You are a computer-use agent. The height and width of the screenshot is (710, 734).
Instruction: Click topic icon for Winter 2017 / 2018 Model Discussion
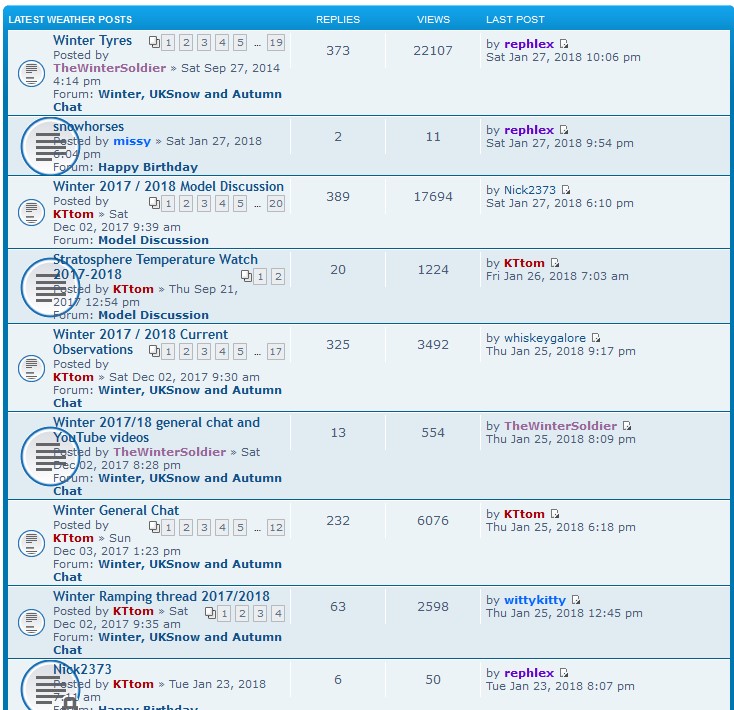pyautogui.click(x=31, y=212)
